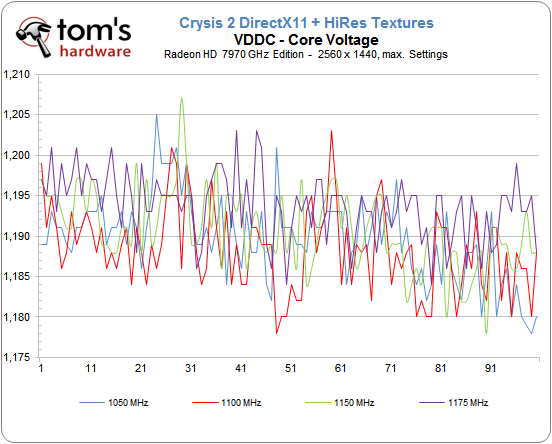
Task: Click the x-axis label 11
Action: coord(91,368)
